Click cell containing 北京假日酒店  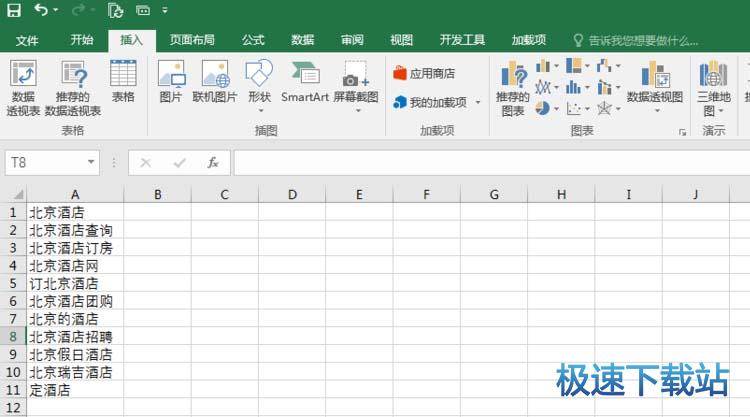pyautogui.click(x=75, y=354)
